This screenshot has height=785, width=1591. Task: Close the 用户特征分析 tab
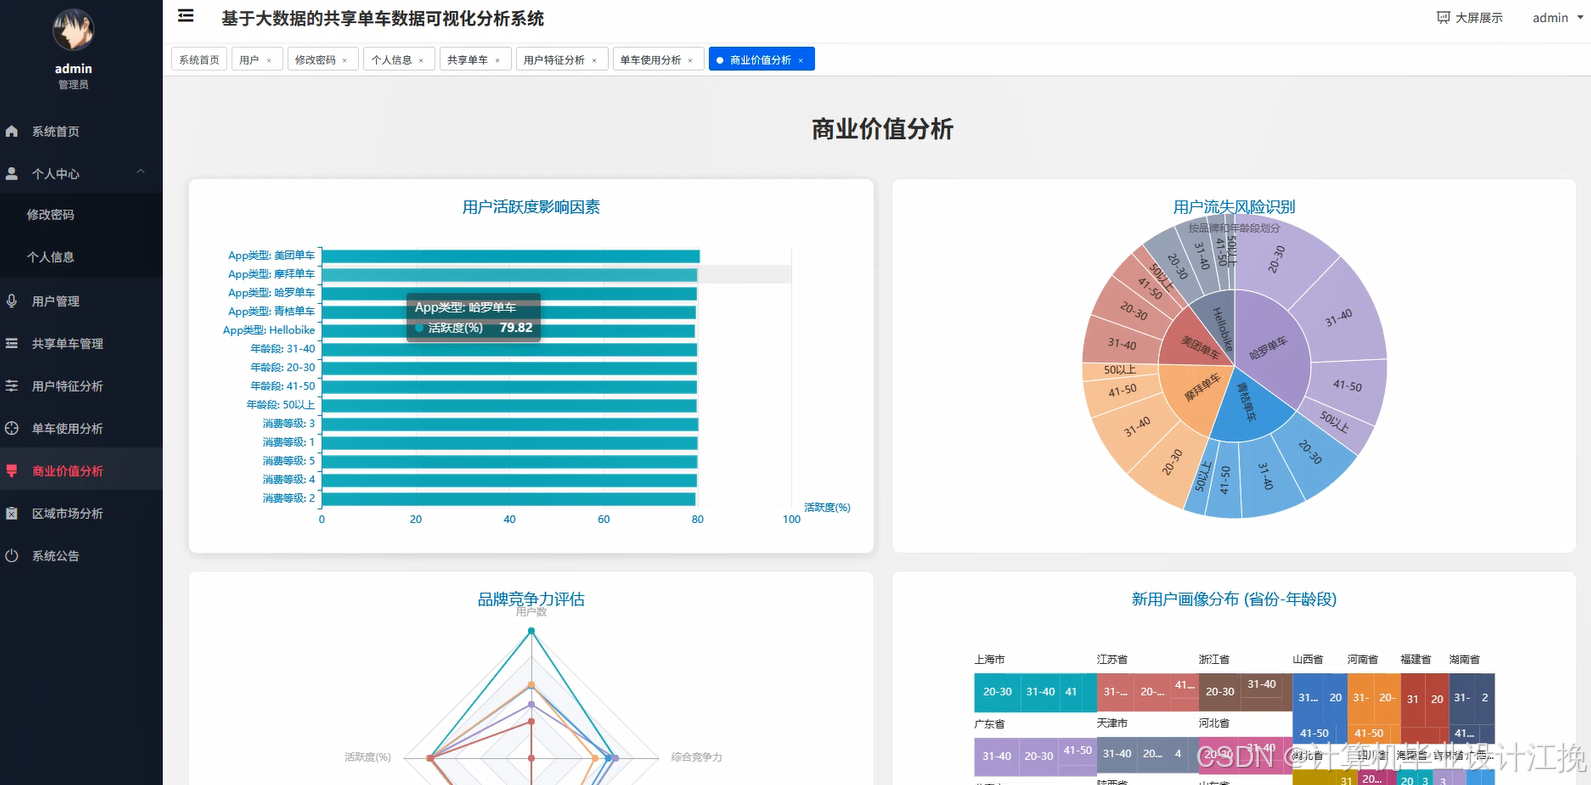[x=594, y=61]
